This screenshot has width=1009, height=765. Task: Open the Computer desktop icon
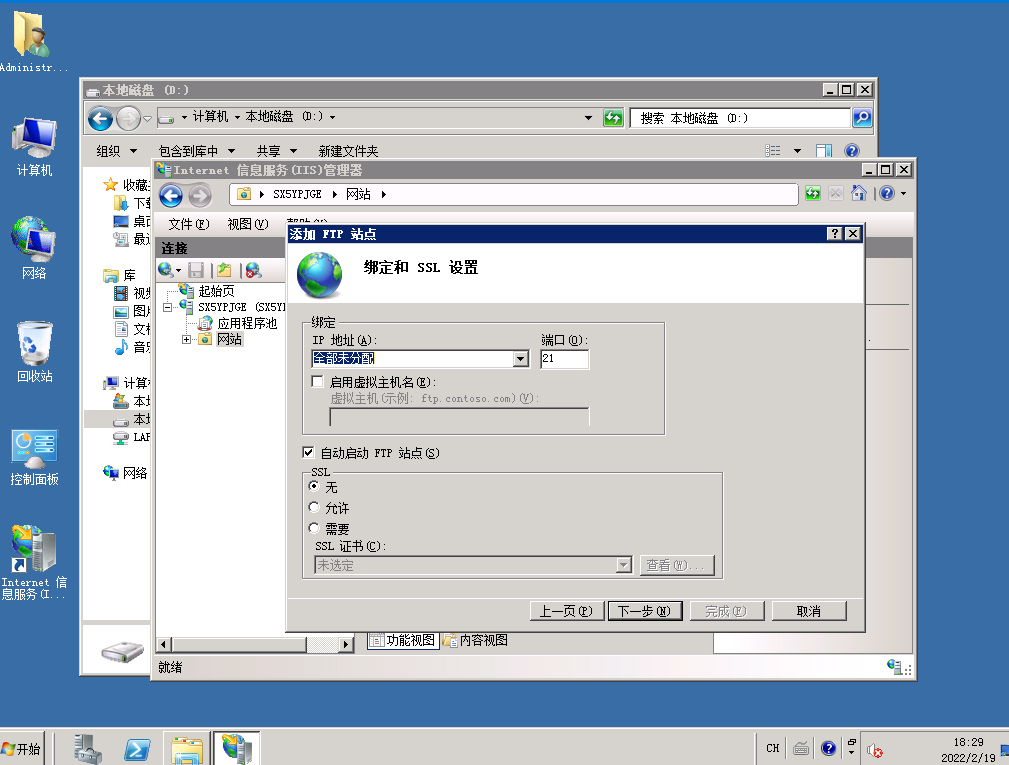(x=34, y=147)
